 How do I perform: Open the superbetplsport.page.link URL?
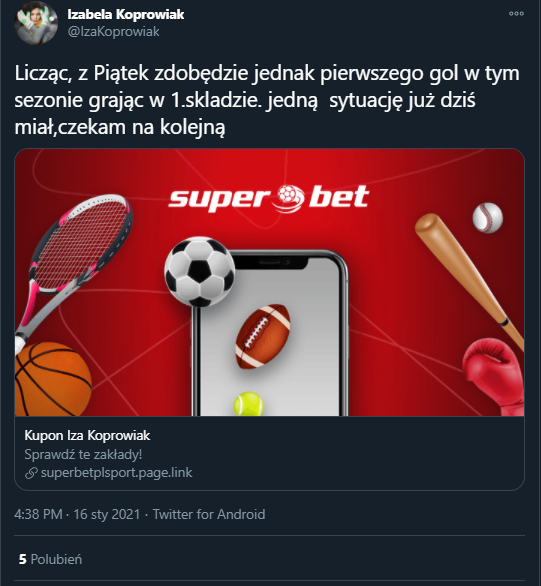117,473
